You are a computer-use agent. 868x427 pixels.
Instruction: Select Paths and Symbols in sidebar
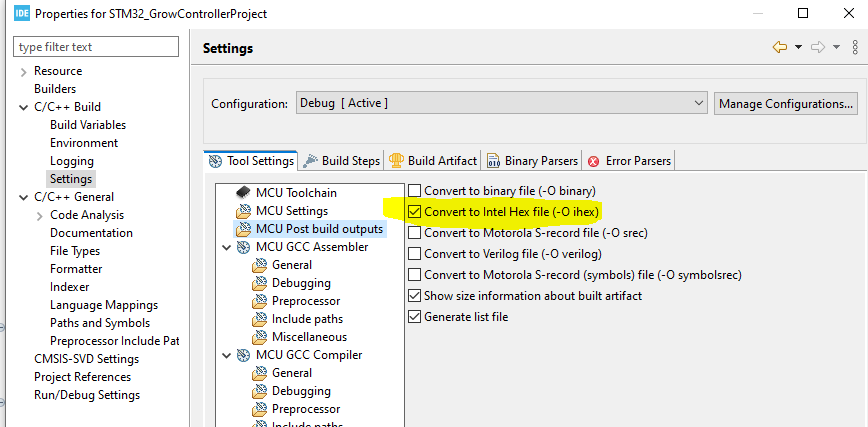(100, 323)
